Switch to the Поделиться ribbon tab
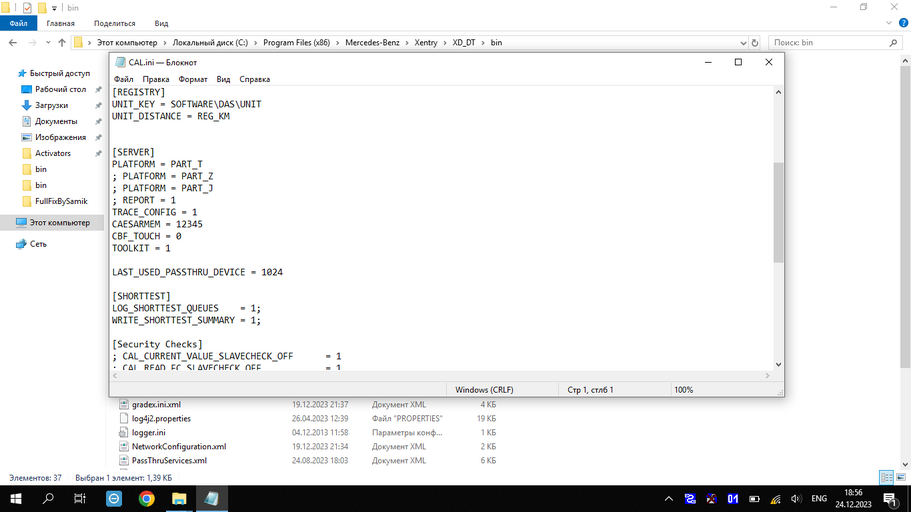The width and height of the screenshot is (911, 512). pyautogui.click(x=114, y=23)
